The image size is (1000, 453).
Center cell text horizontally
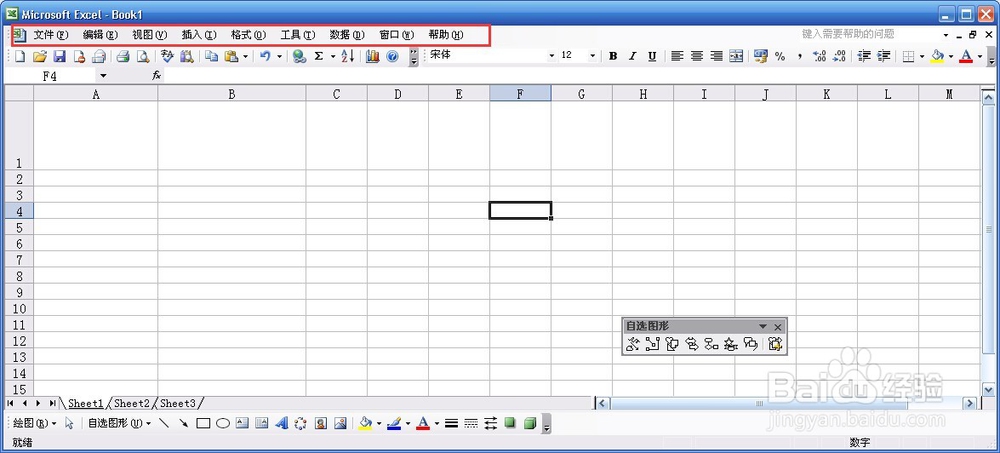[x=697, y=57]
